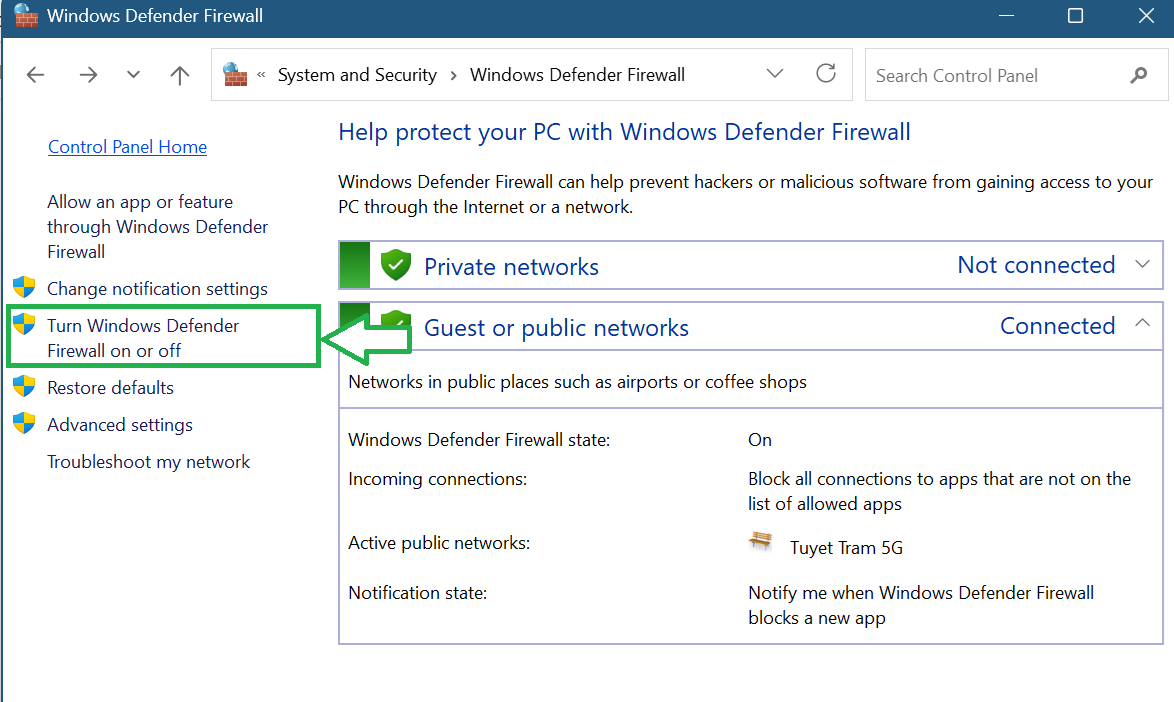Click the Connected status text
Image resolution: width=1174 pixels, height=702 pixels.
[1057, 326]
